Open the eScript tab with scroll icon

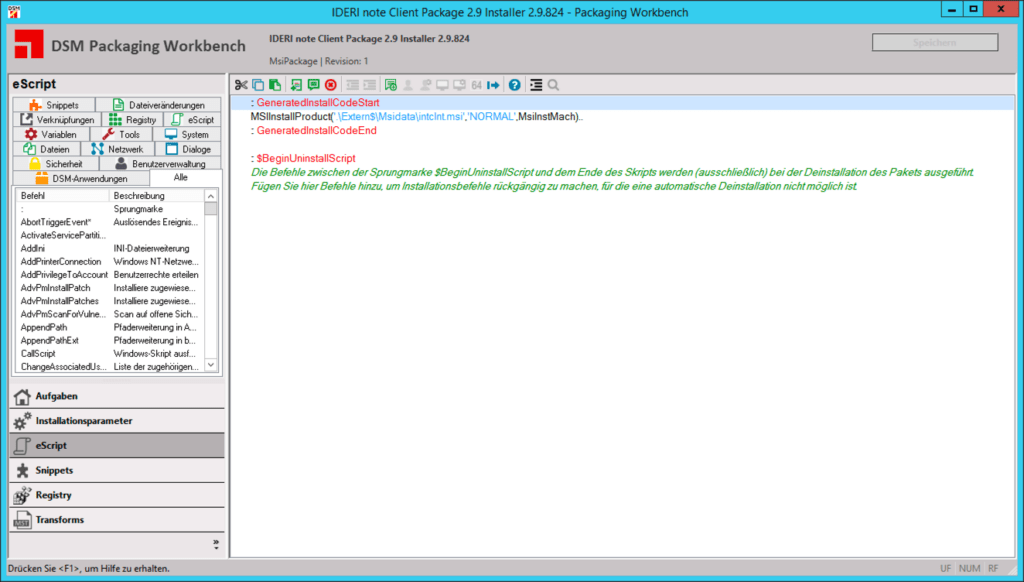[193, 120]
